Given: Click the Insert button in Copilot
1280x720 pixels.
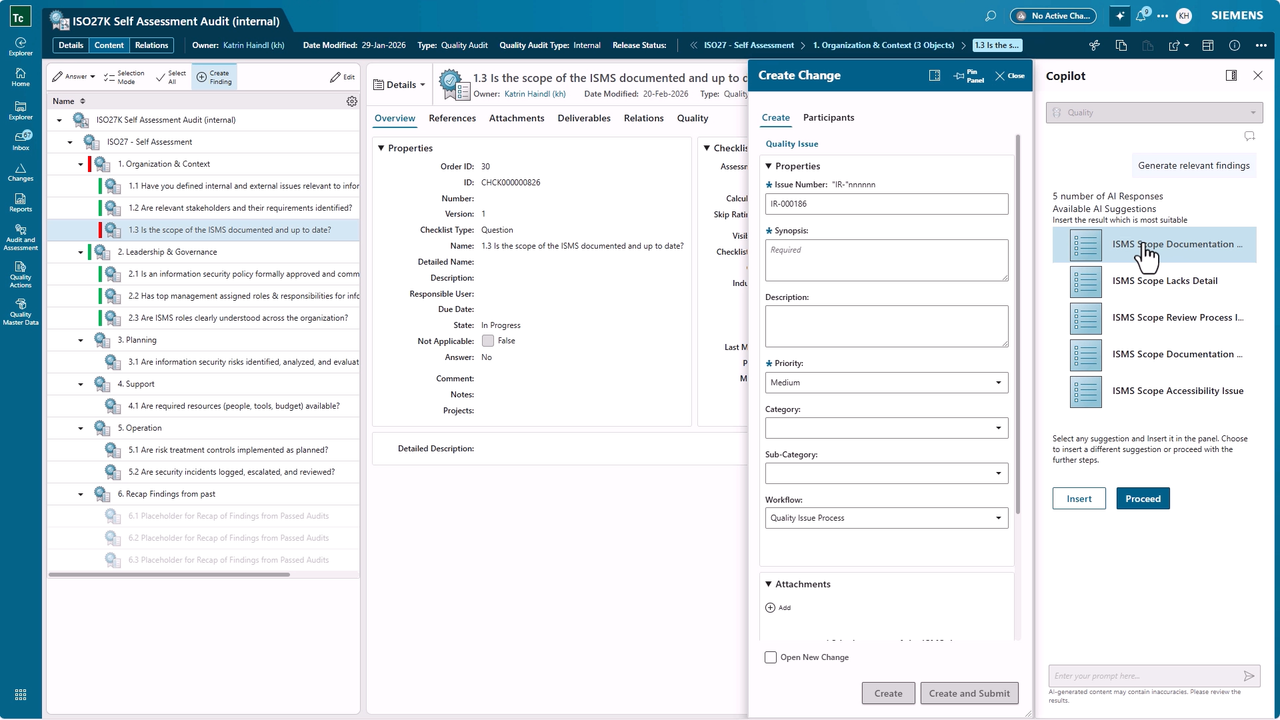Looking at the screenshot, I should tap(1079, 498).
